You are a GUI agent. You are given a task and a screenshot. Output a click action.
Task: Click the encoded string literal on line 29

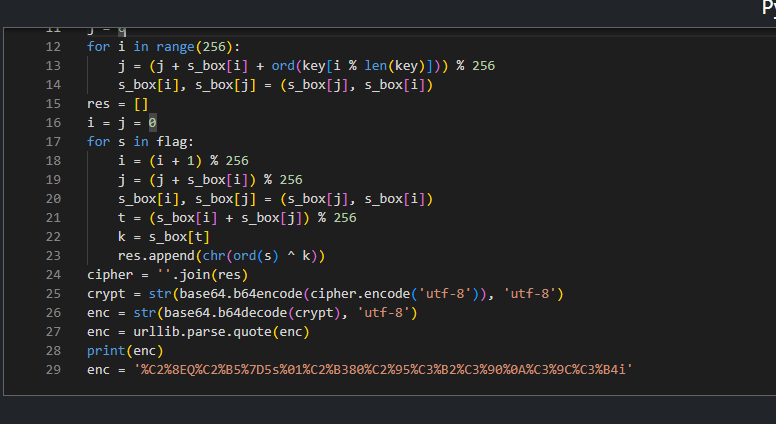tap(384, 370)
